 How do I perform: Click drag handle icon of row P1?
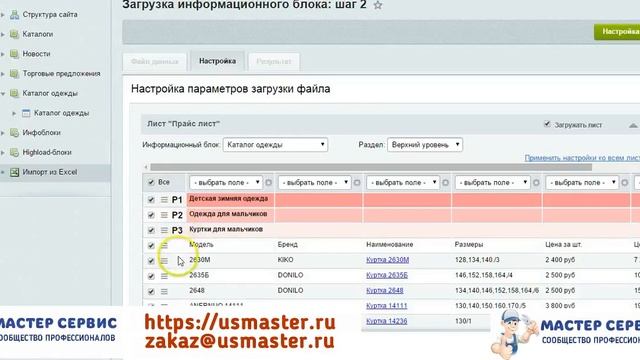tap(164, 200)
